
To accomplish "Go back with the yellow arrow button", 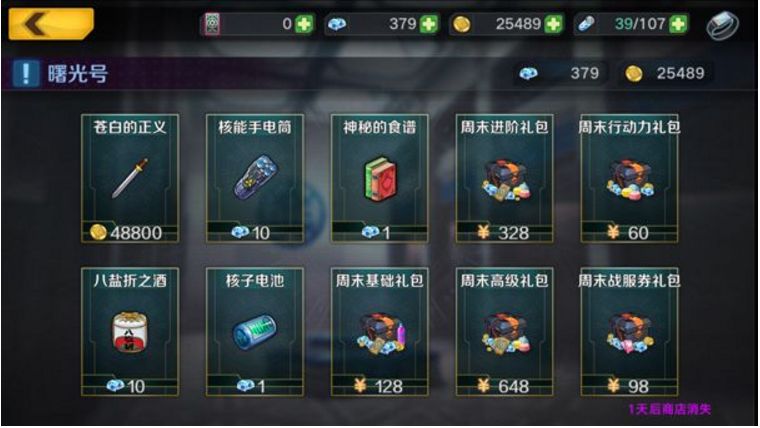I will click(51, 24).
